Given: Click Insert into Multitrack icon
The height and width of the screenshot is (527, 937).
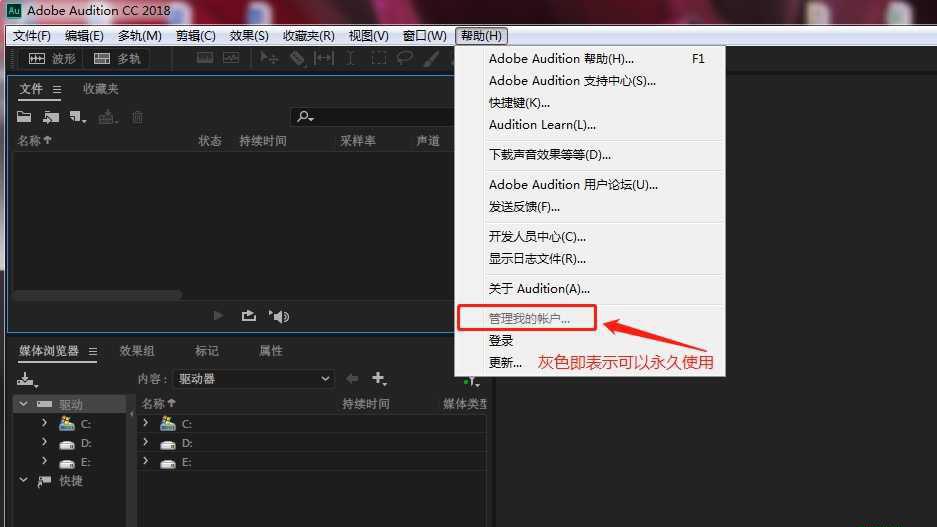Looking at the screenshot, I should [108, 117].
